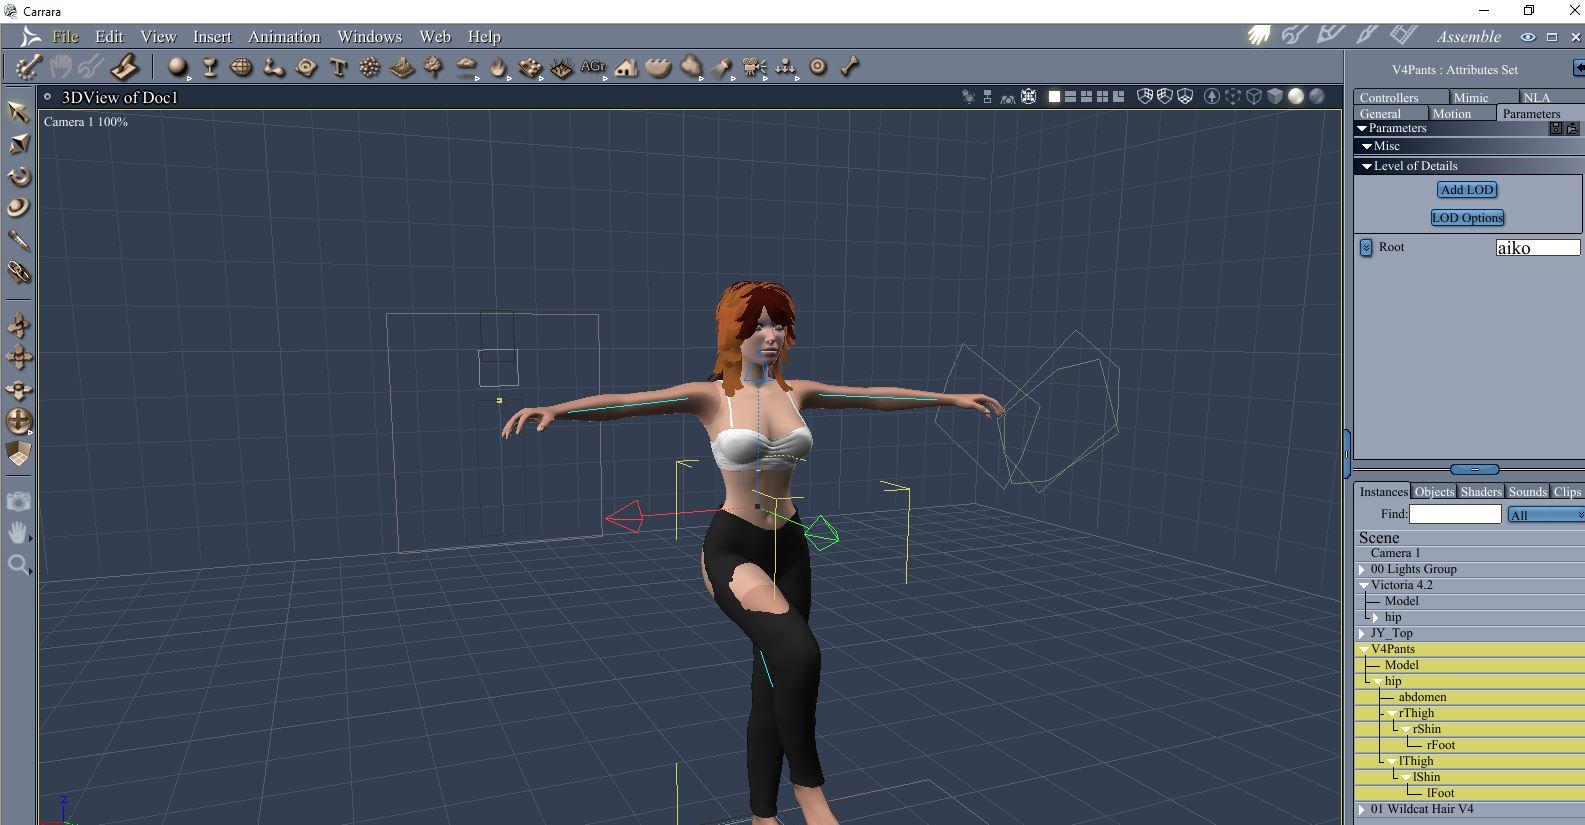Open the File menu

[65, 36]
